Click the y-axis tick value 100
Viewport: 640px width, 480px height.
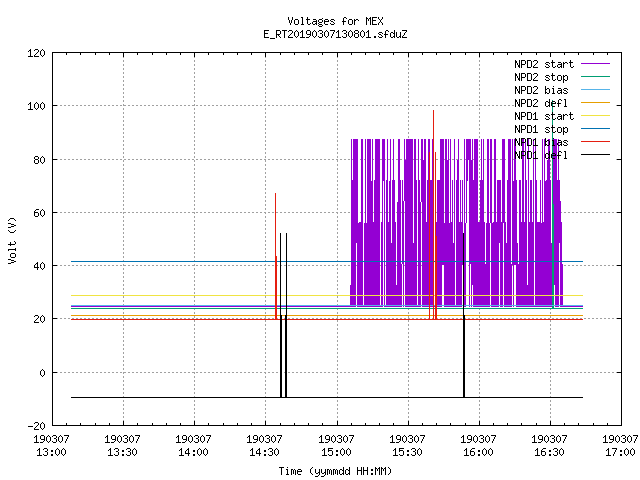click(36, 106)
